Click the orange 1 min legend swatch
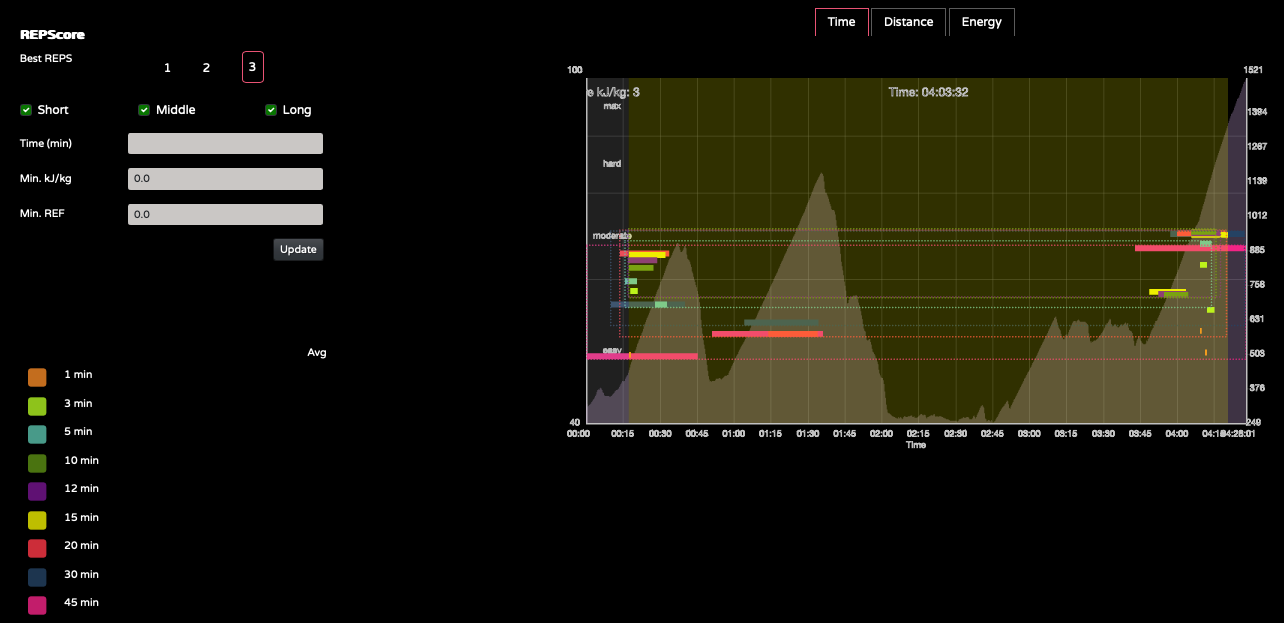Screen dimensions: 1284x623 [x=37, y=377]
